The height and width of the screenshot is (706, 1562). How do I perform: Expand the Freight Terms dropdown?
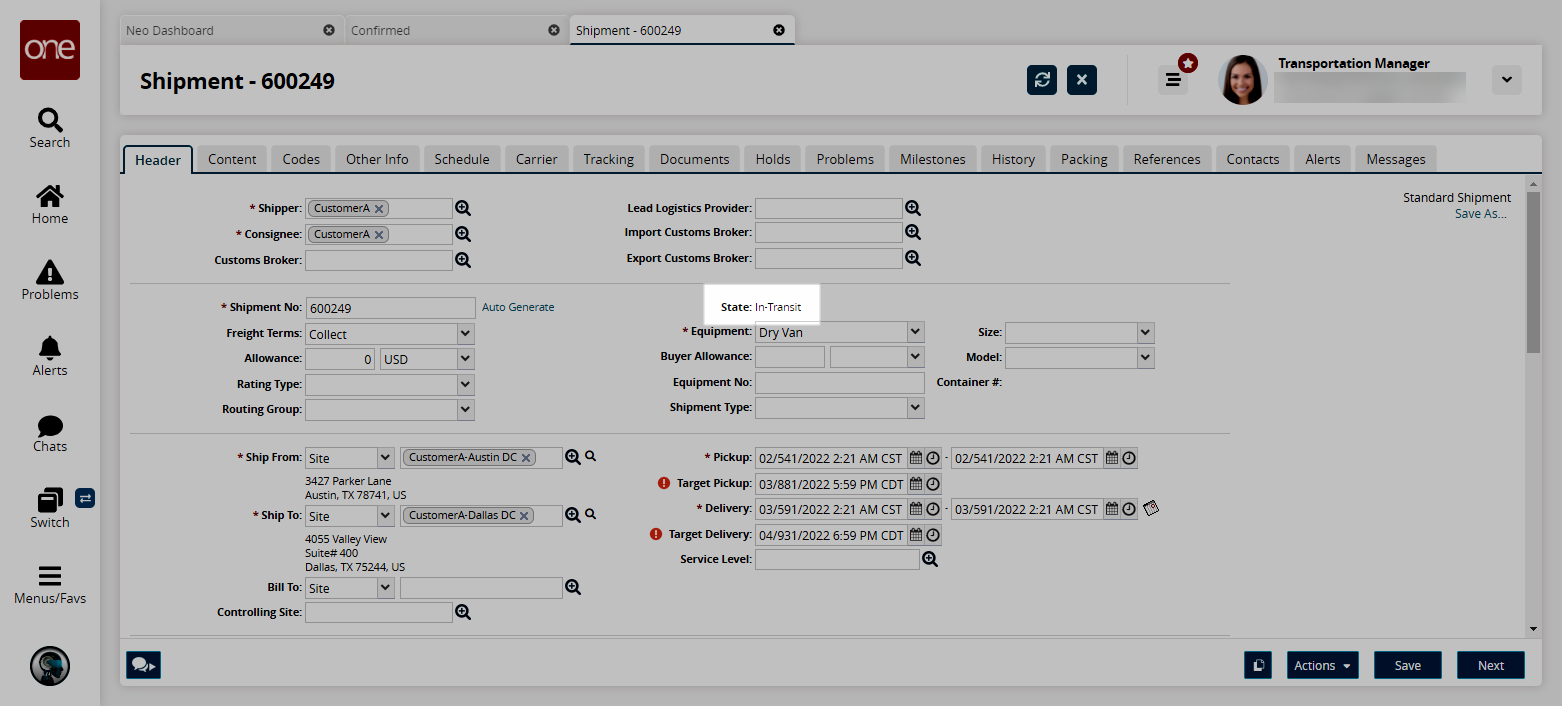click(x=465, y=334)
